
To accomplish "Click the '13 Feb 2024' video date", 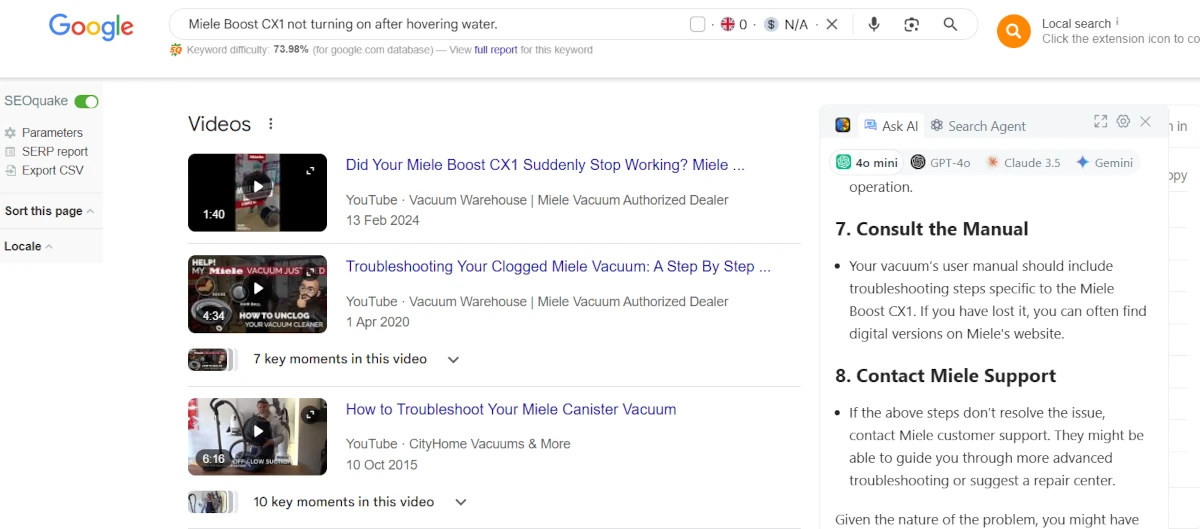I will click(x=383, y=220).
